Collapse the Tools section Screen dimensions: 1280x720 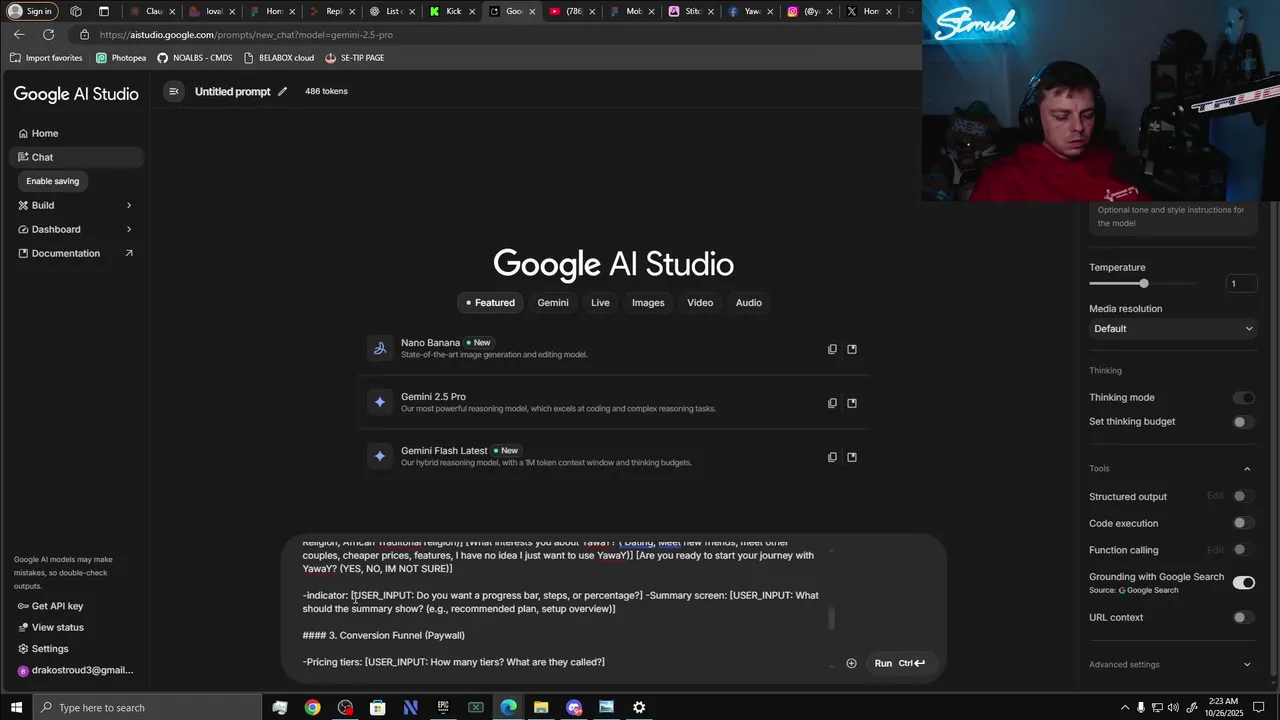(x=1247, y=469)
